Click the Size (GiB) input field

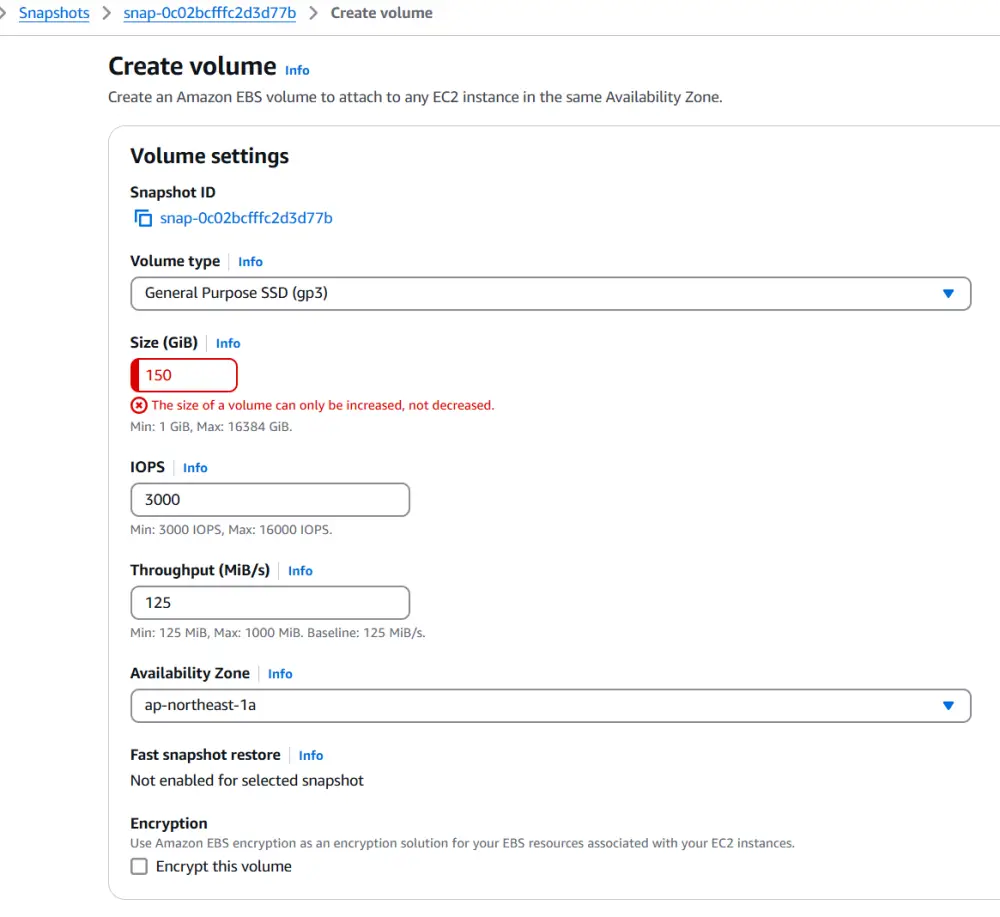185,375
